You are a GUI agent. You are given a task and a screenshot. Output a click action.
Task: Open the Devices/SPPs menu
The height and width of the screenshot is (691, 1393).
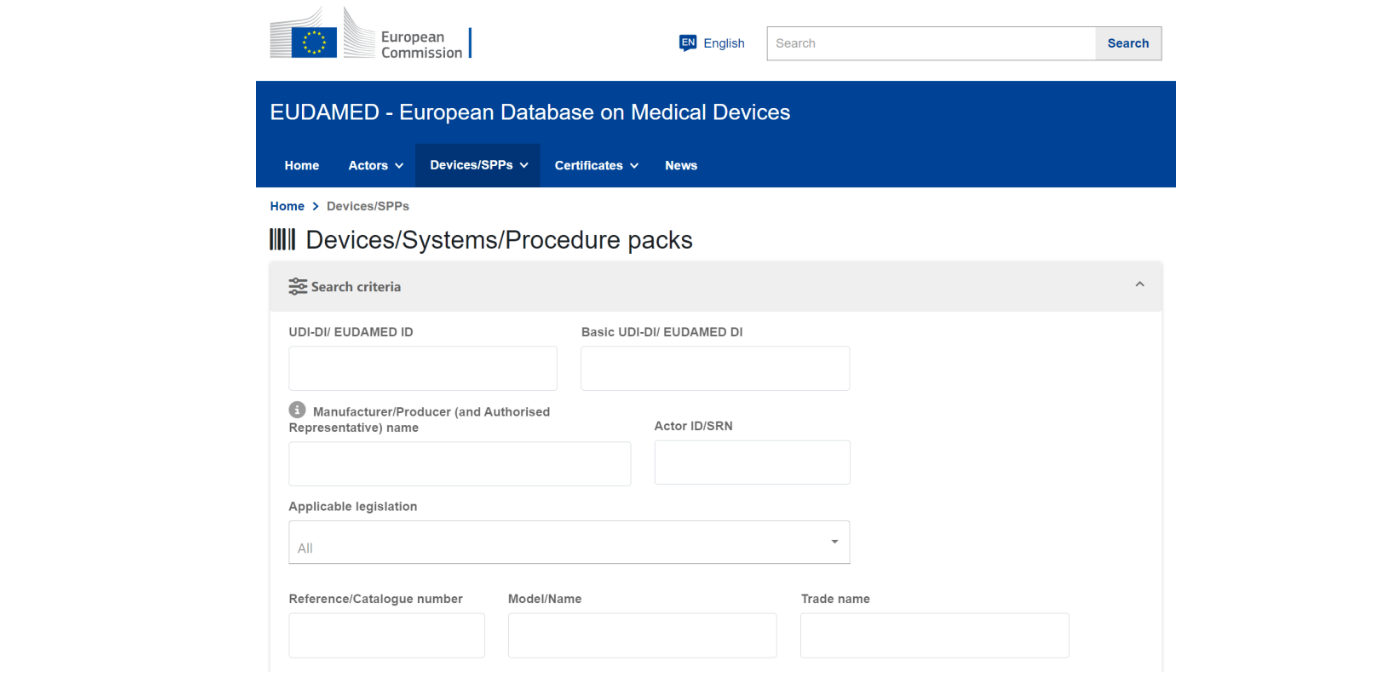click(478, 166)
